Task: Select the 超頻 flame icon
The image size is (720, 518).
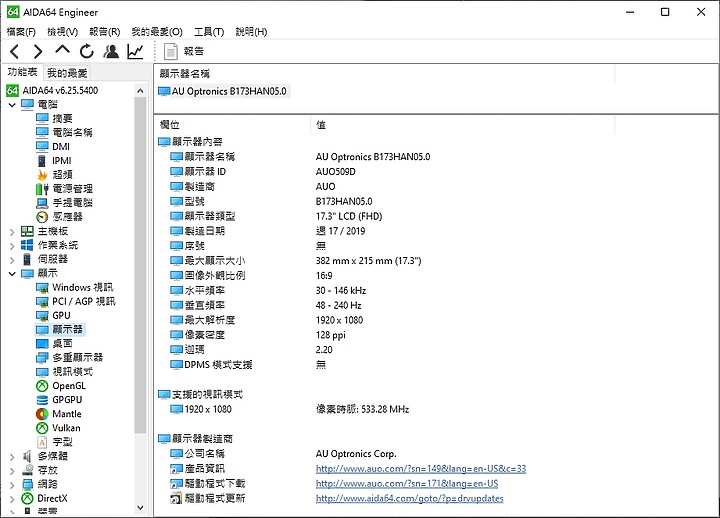Action: click(42, 175)
